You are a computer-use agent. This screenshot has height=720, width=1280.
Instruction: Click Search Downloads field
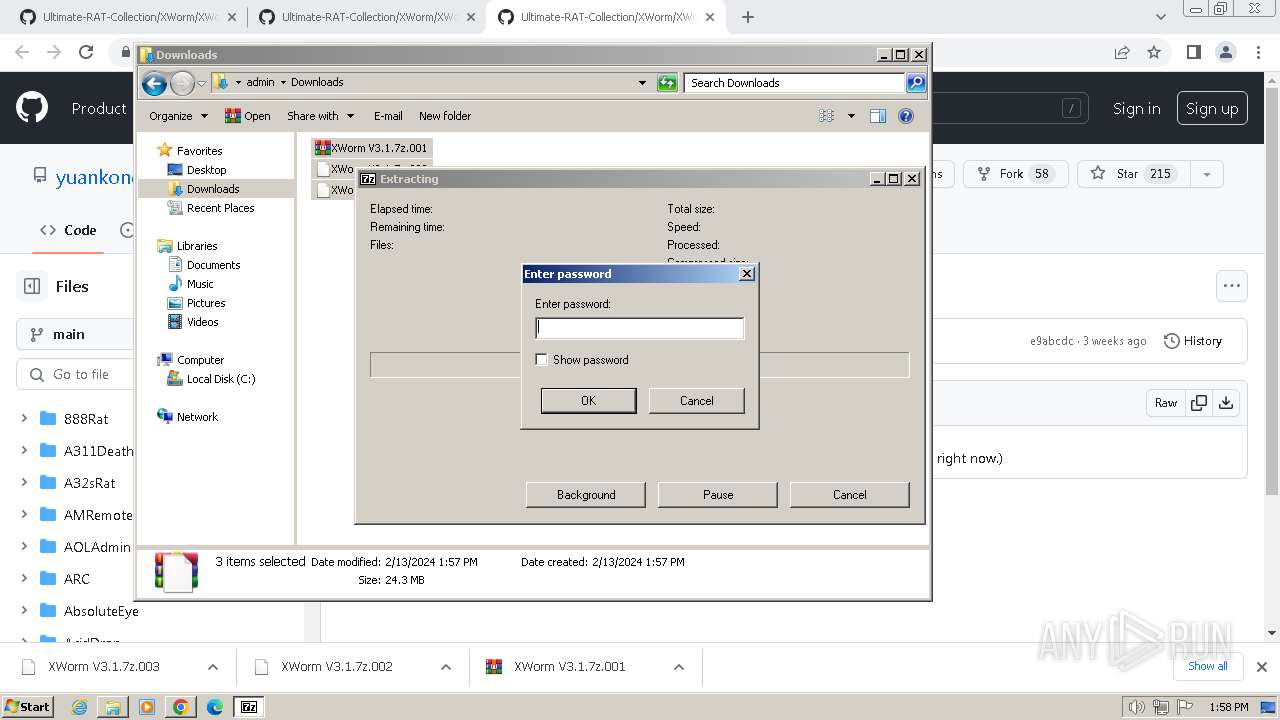[x=795, y=83]
